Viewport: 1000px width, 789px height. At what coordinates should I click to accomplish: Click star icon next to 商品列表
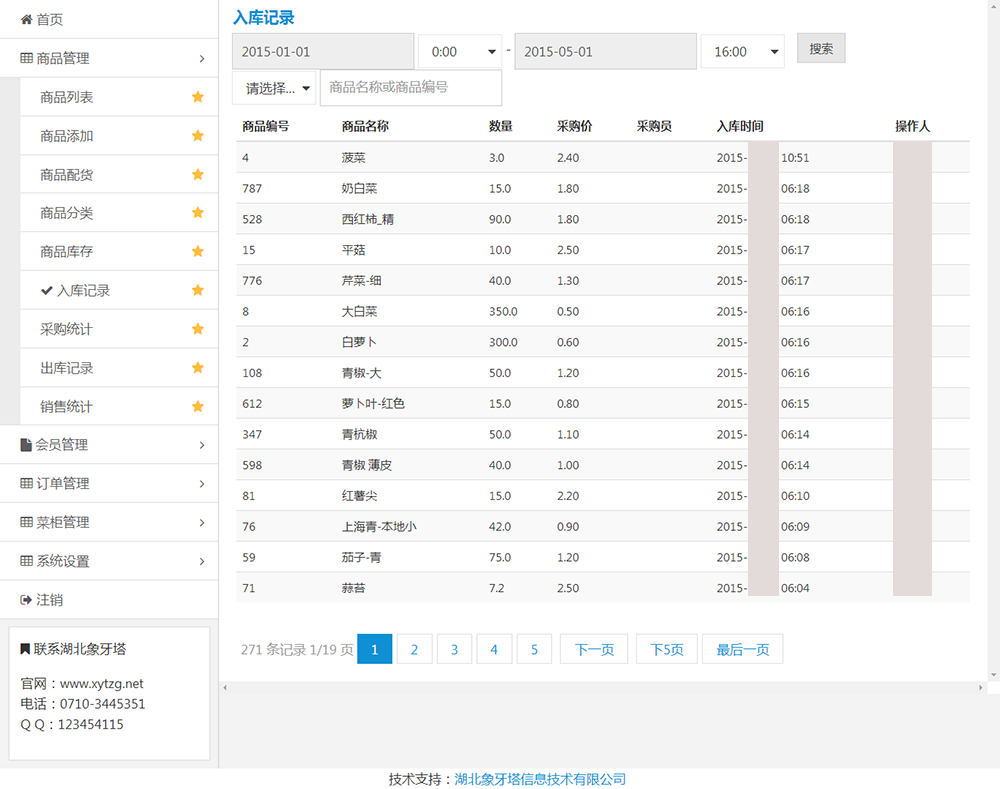198,97
